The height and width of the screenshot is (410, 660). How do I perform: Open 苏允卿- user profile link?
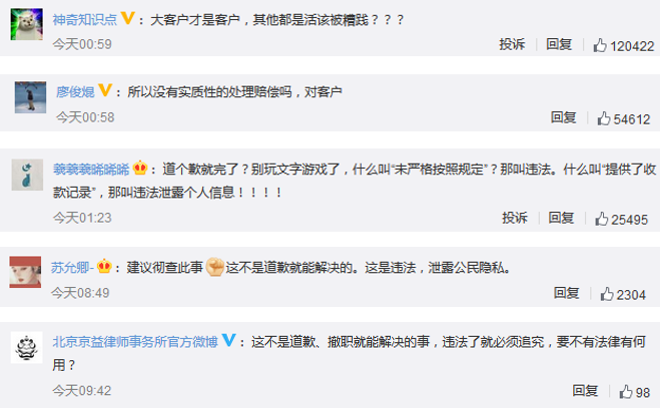(x=72, y=267)
